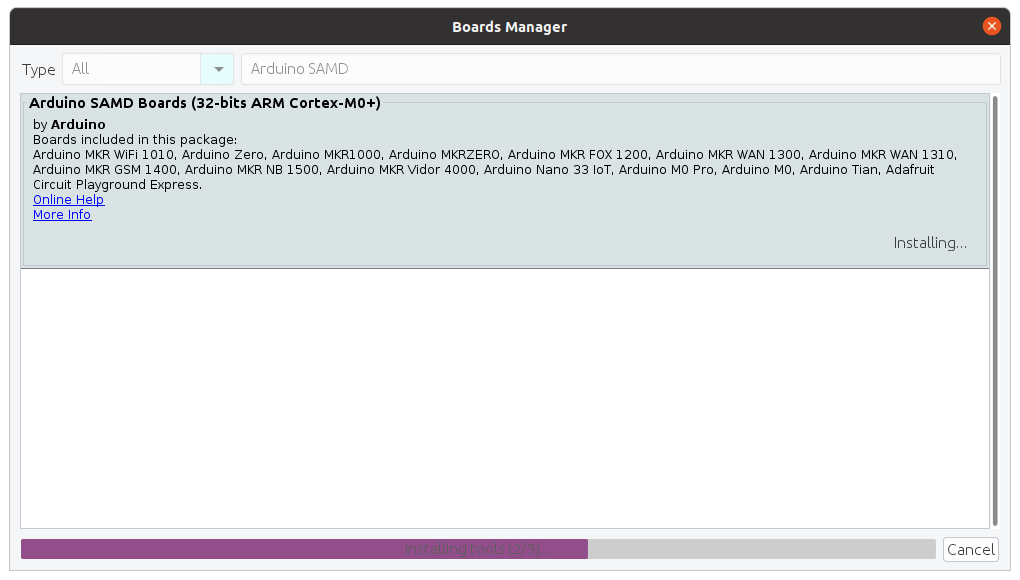Open the Online Help link

pos(68,200)
